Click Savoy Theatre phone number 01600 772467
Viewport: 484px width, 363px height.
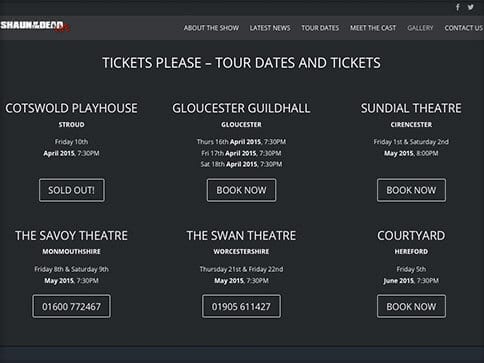coord(72,306)
